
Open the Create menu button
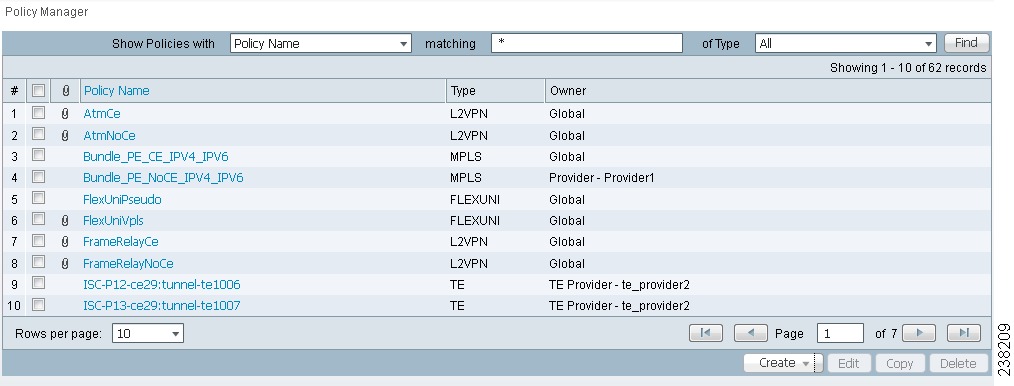(782, 363)
